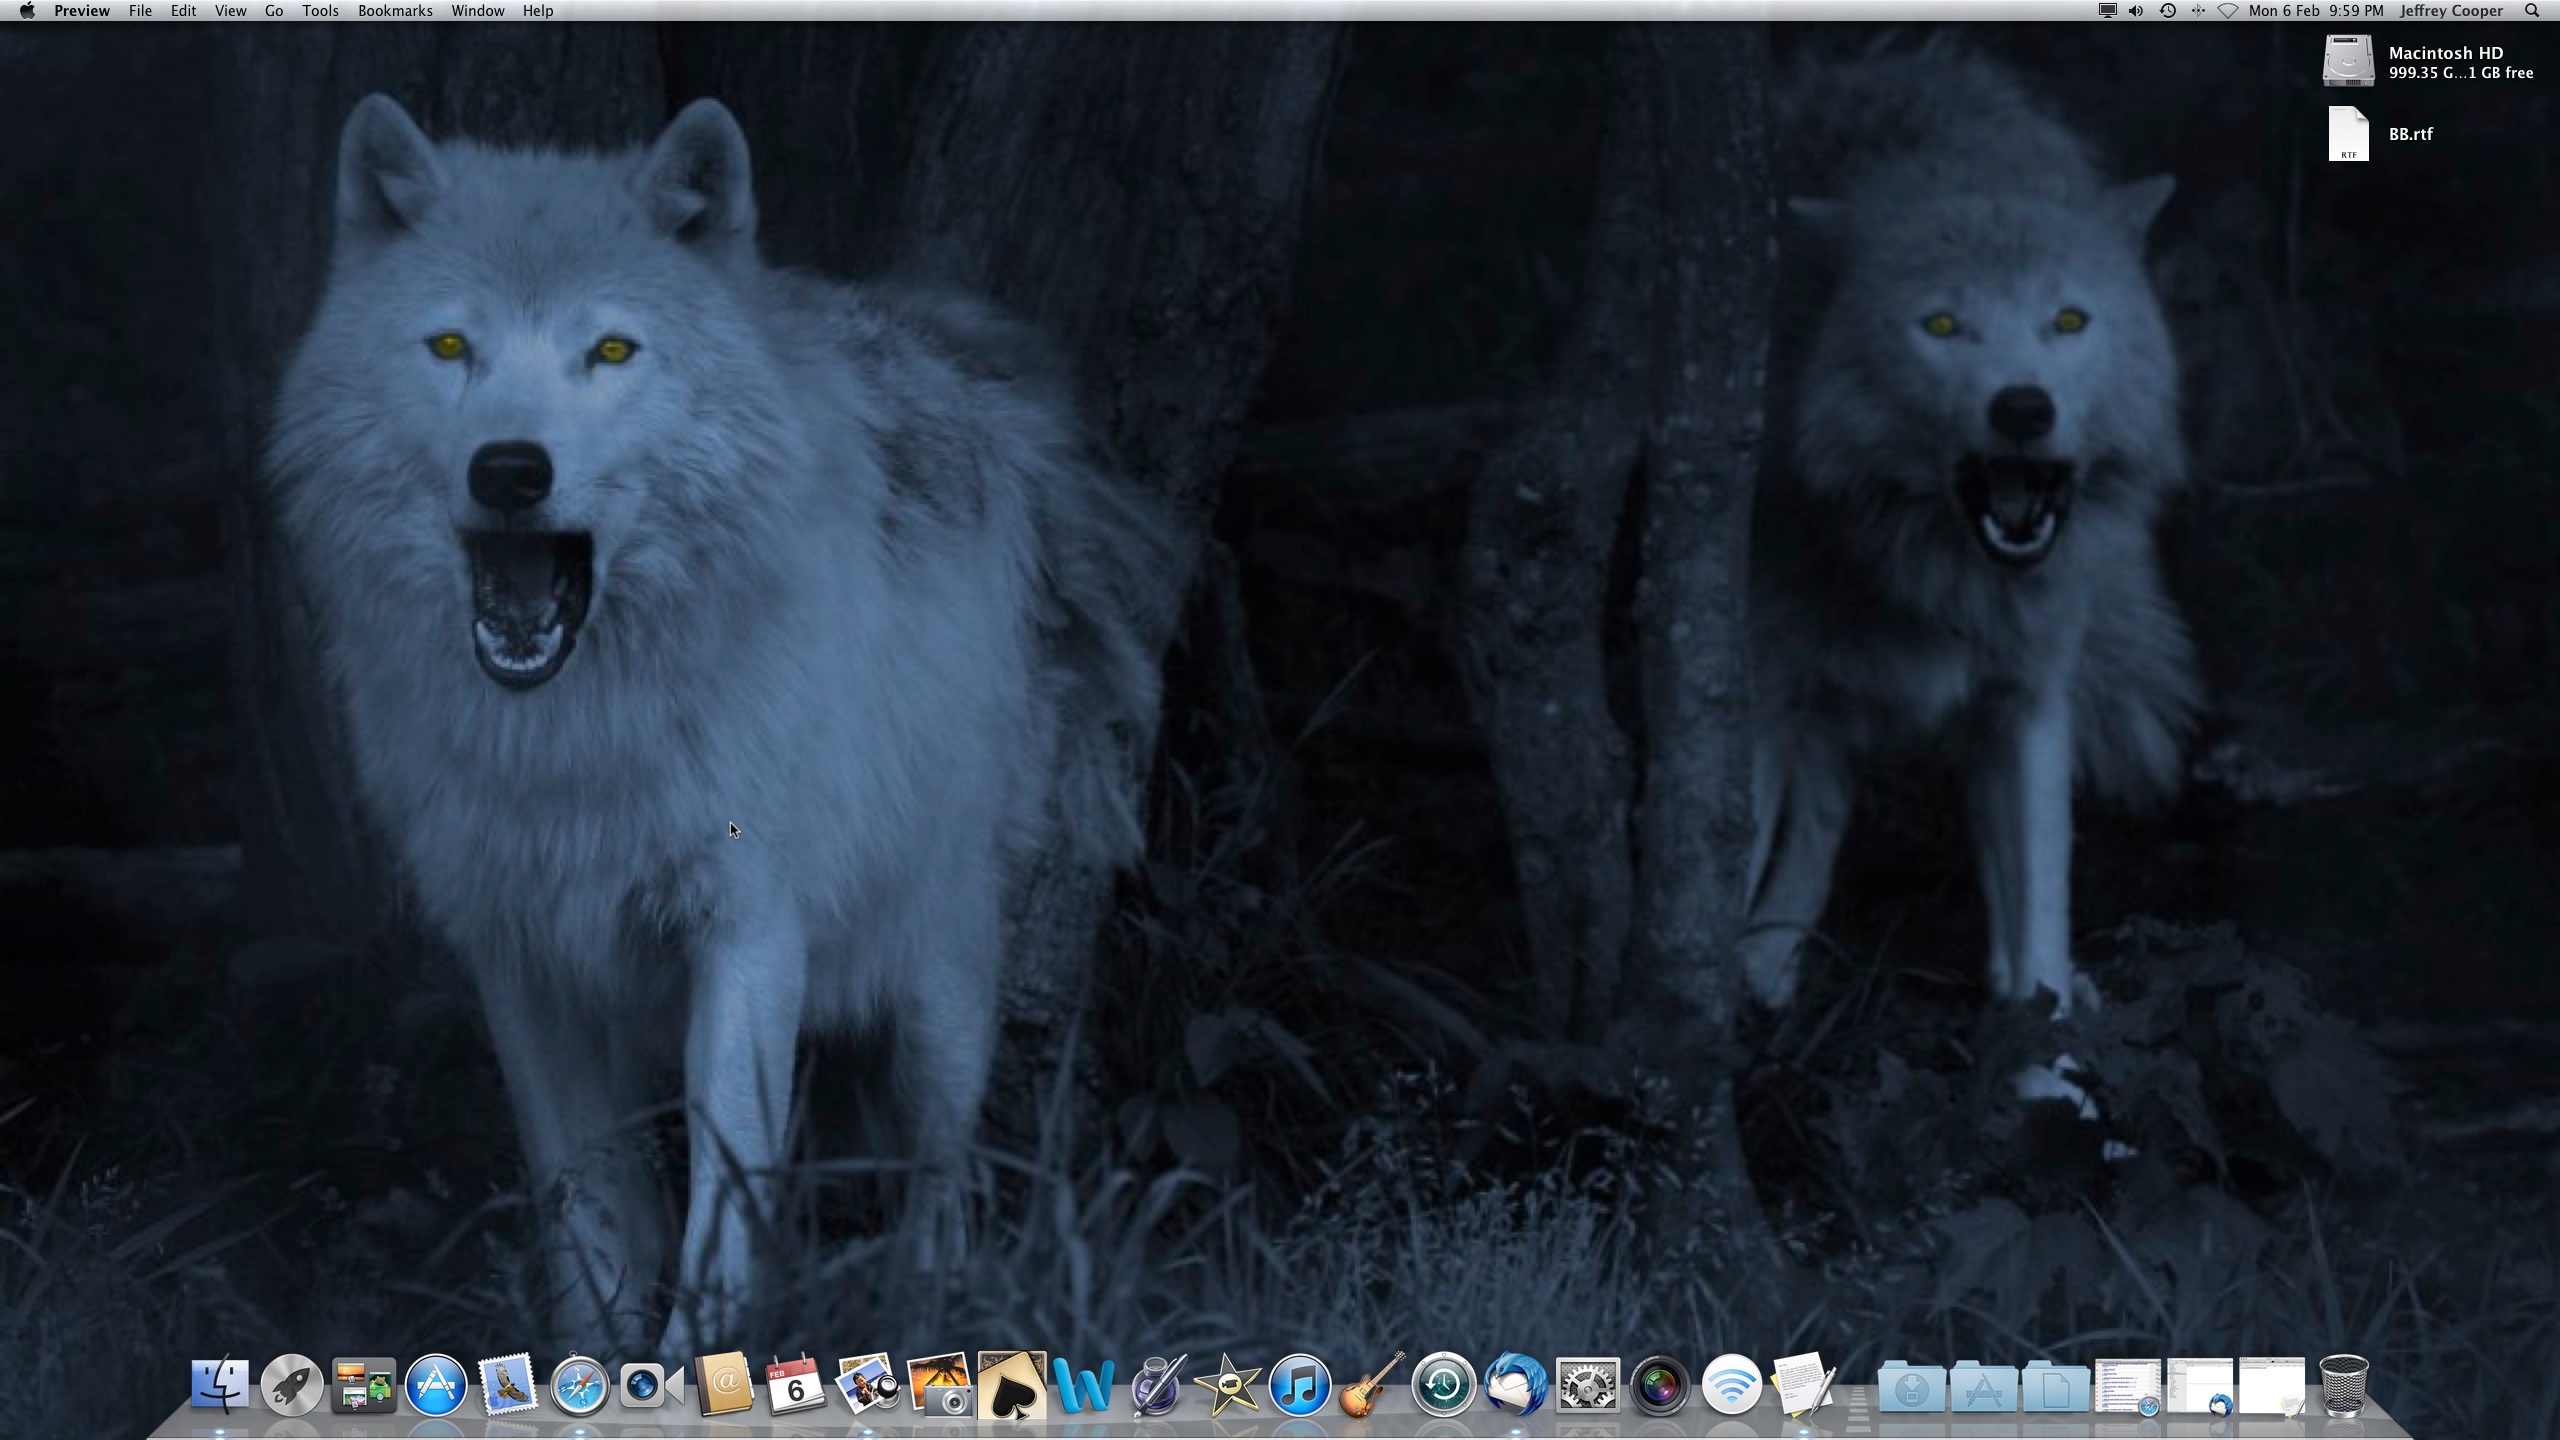
Task: Open the Displays status menu icon
Action: tap(2107, 11)
